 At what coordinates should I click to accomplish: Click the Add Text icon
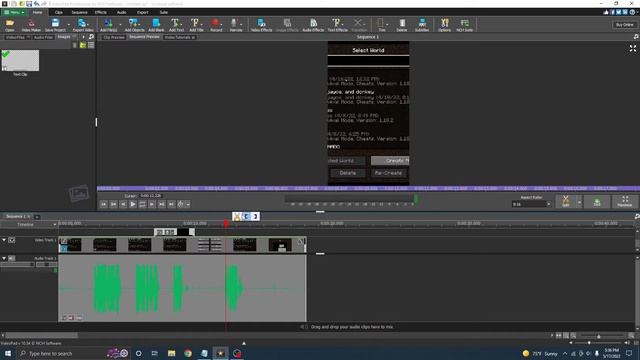click(176, 25)
